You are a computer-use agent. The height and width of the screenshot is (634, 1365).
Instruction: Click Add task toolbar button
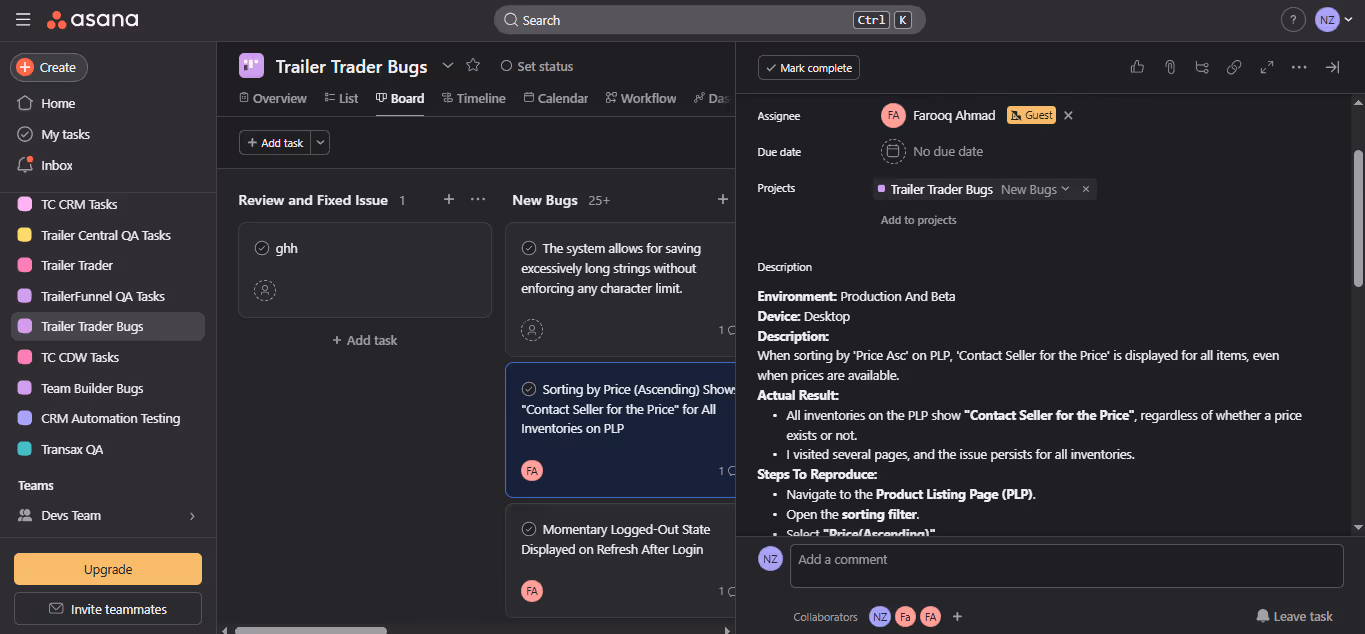(x=275, y=143)
